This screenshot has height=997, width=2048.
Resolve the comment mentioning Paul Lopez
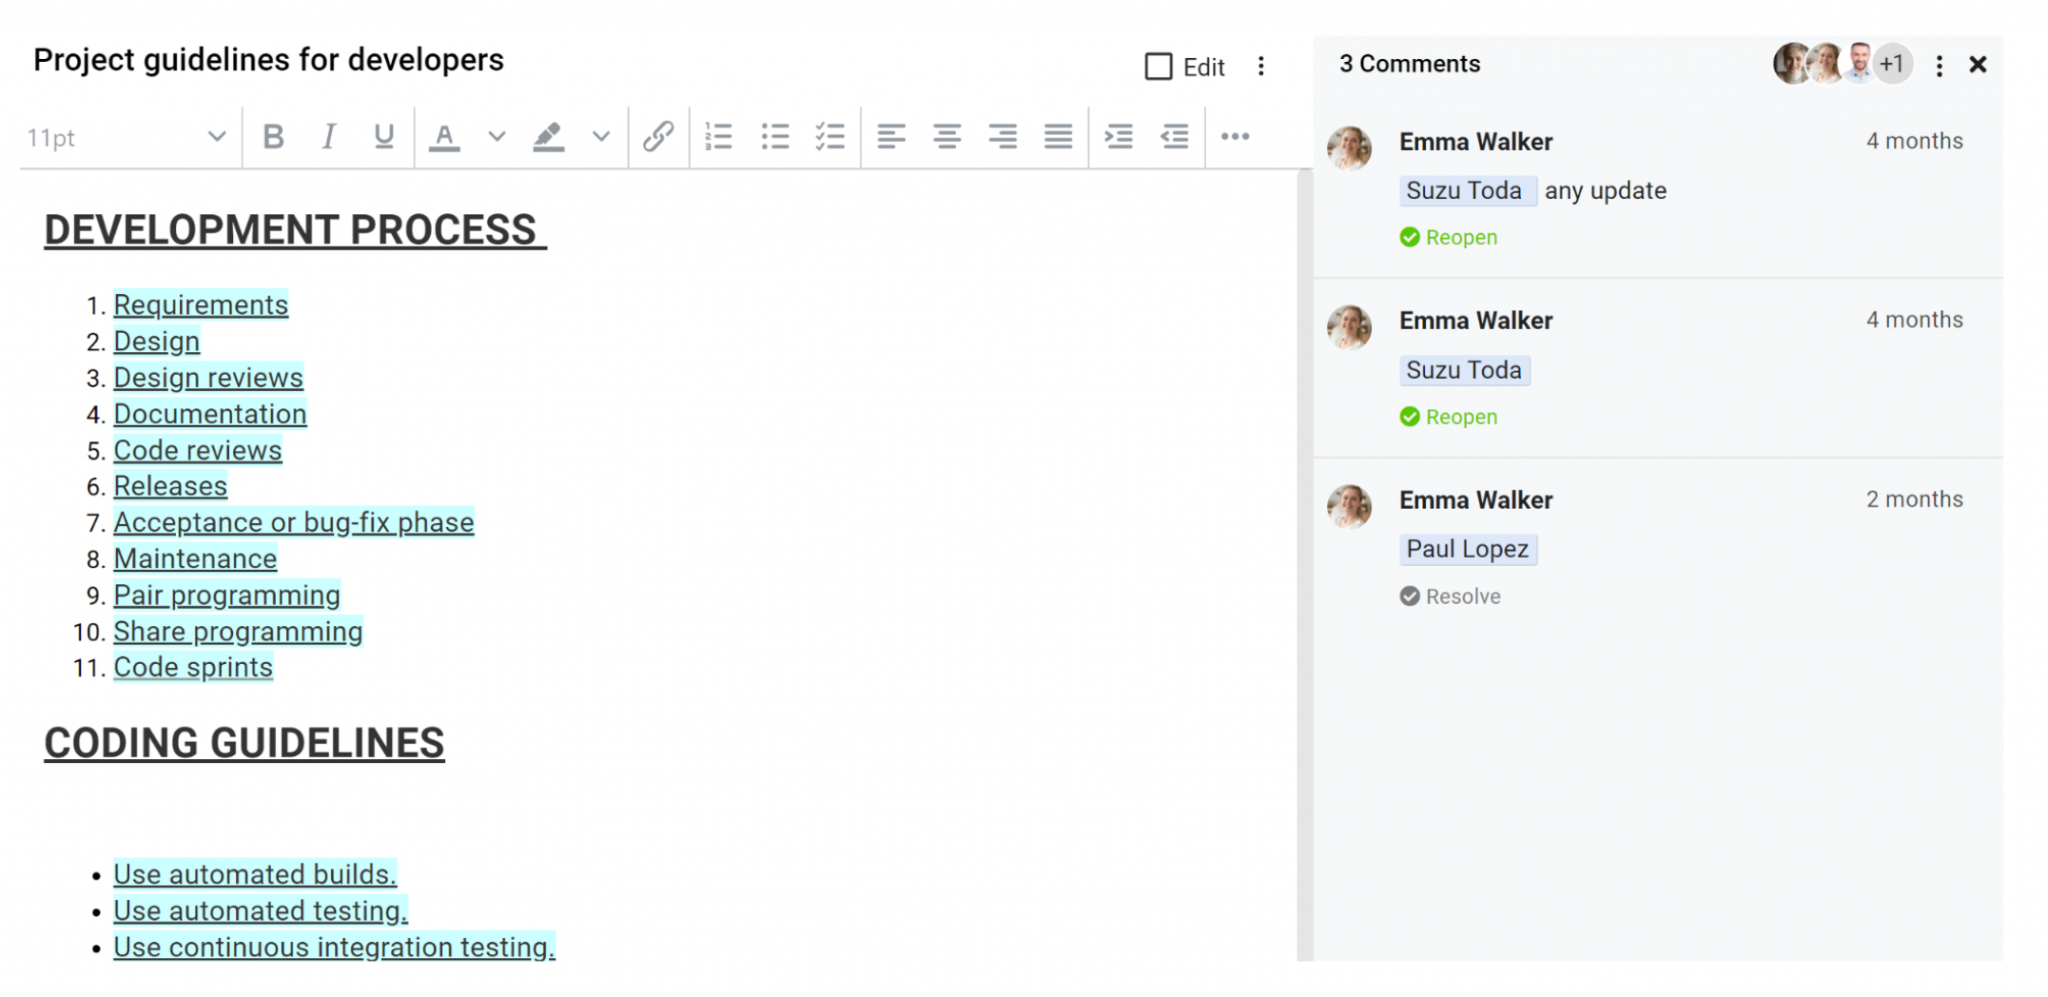pyautogui.click(x=1450, y=596)
